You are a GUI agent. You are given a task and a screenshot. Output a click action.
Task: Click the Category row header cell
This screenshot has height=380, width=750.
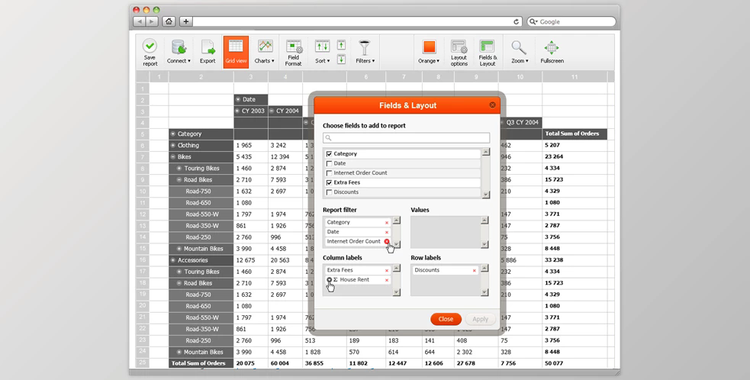coord(201,134)
